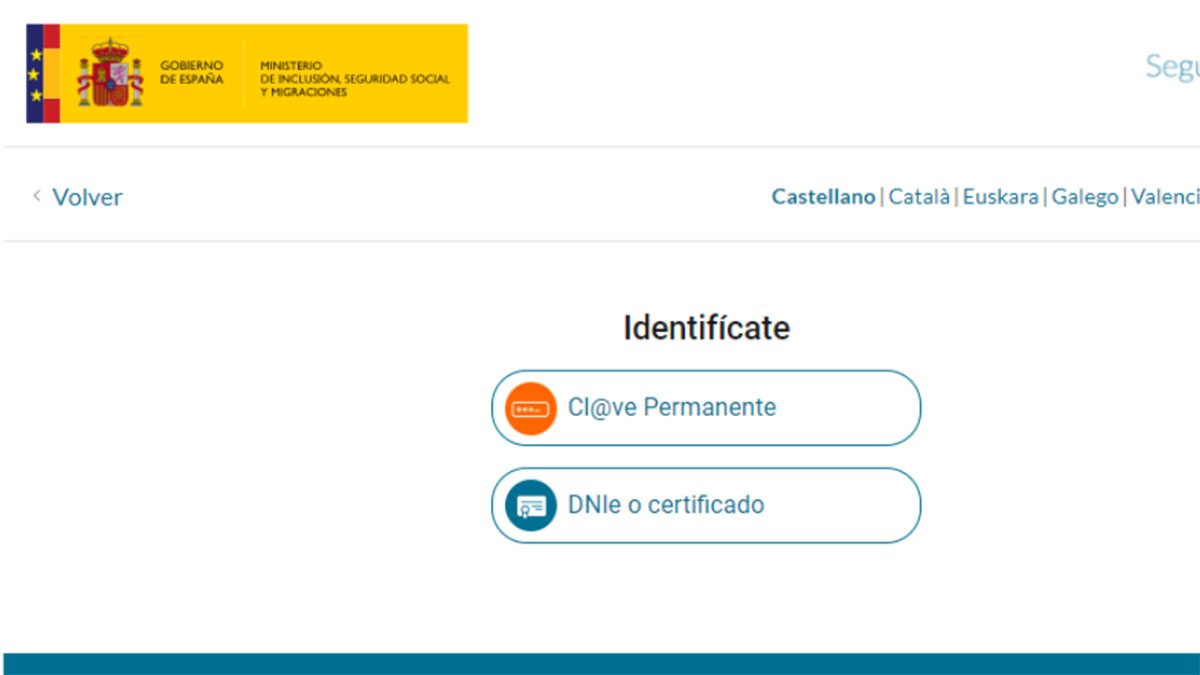1200x675 pixels.
Task: Switch language to Català
Action: click(919, 197)
